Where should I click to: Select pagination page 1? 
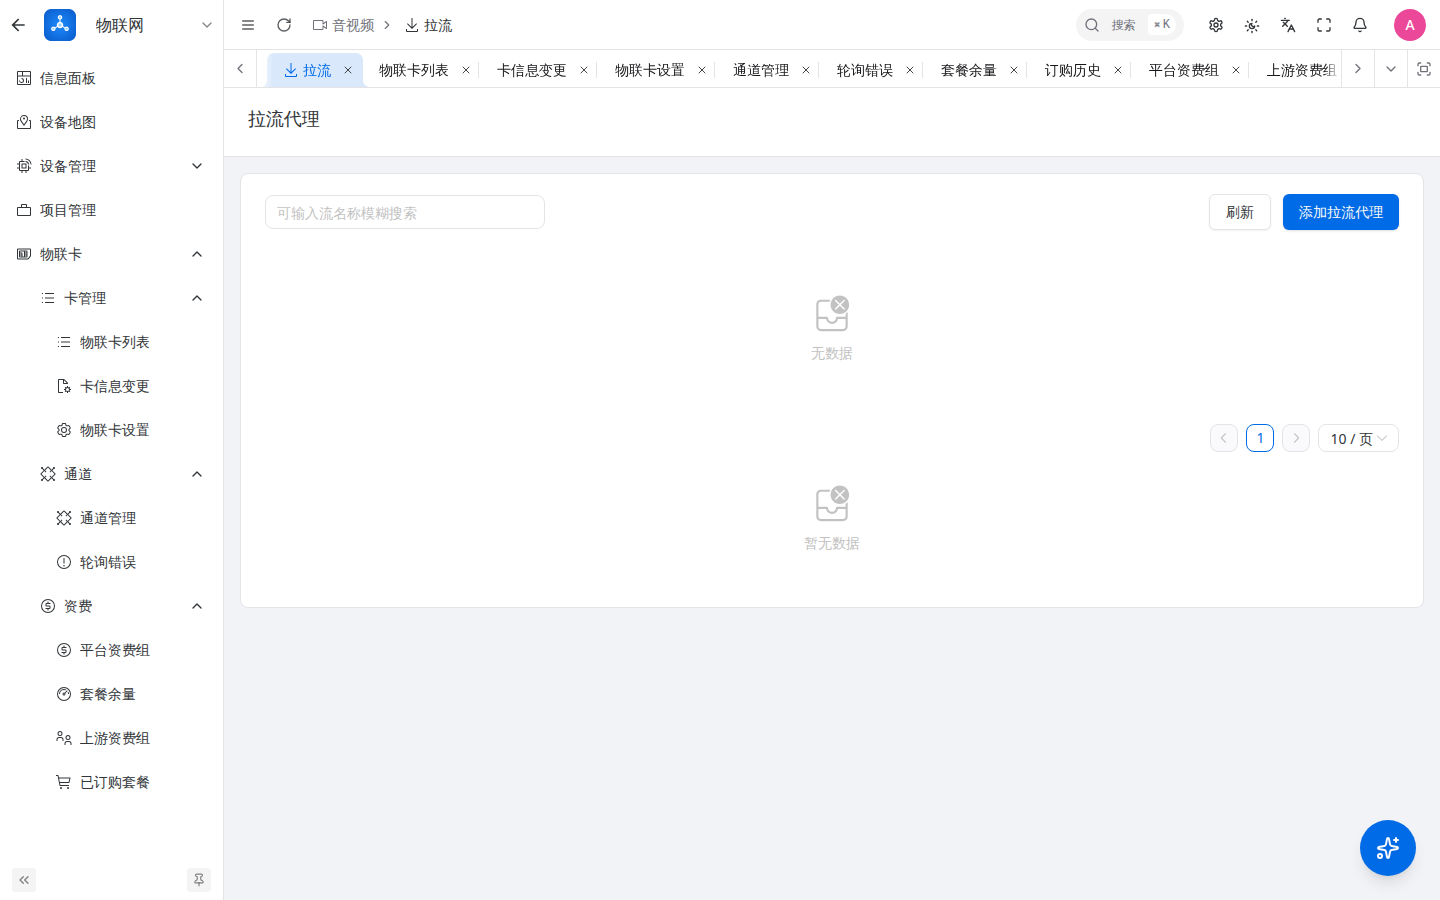coord(1260,438)
